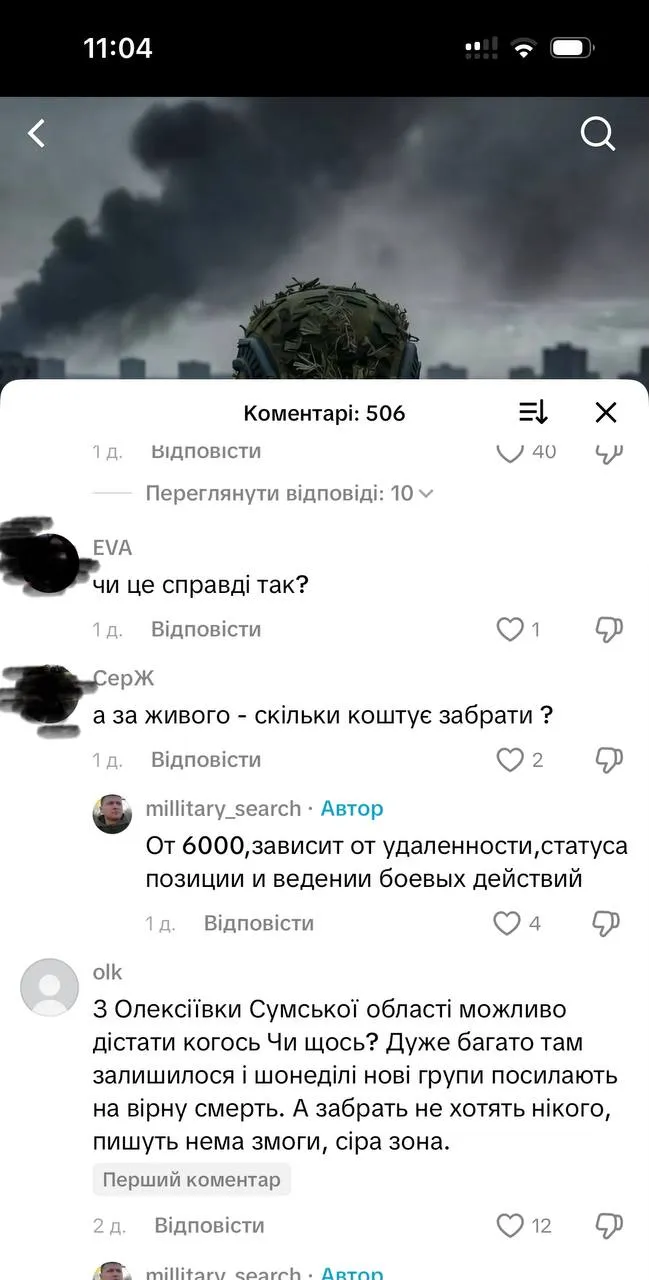Dislike olk's comment about Олексіївка
Viewport: 649px width, 1280px height.
pyautogui.click(x=608, y=1225)
